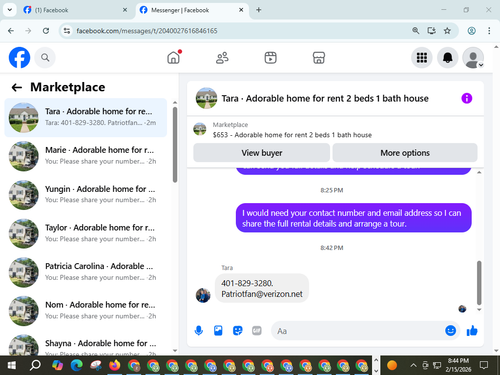
Task: Open the notifications bell
Action: click(447, 58)
